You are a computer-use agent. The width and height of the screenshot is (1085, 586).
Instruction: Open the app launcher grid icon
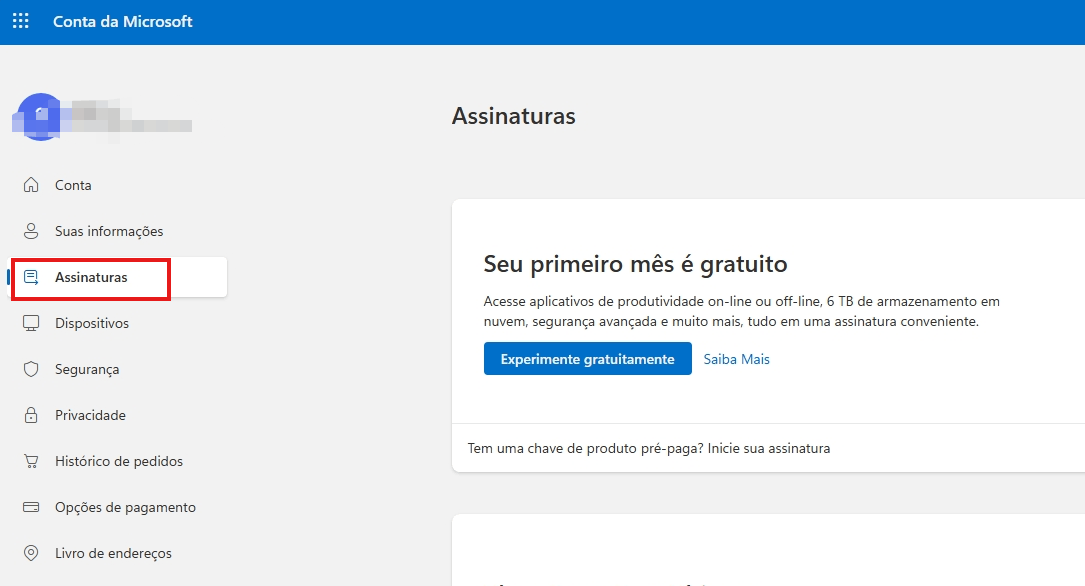pos(21,21)
